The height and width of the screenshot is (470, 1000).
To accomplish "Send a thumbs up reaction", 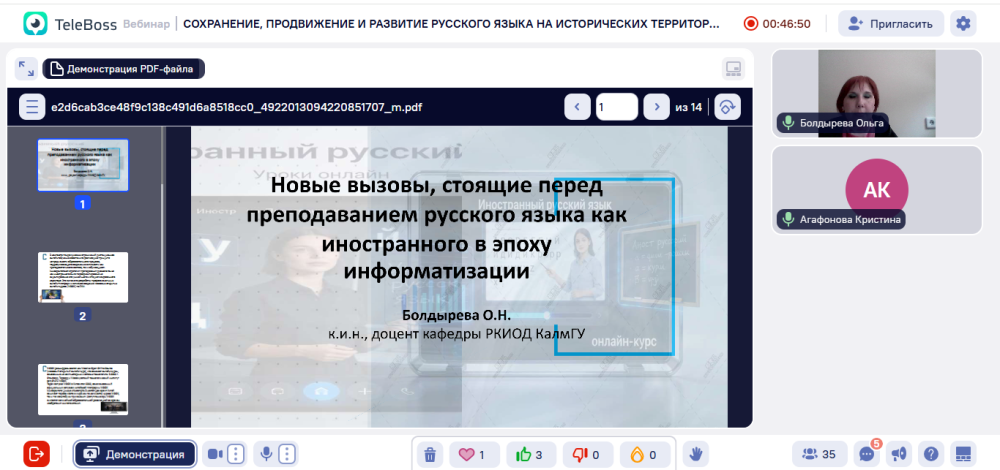I will 531,455.
